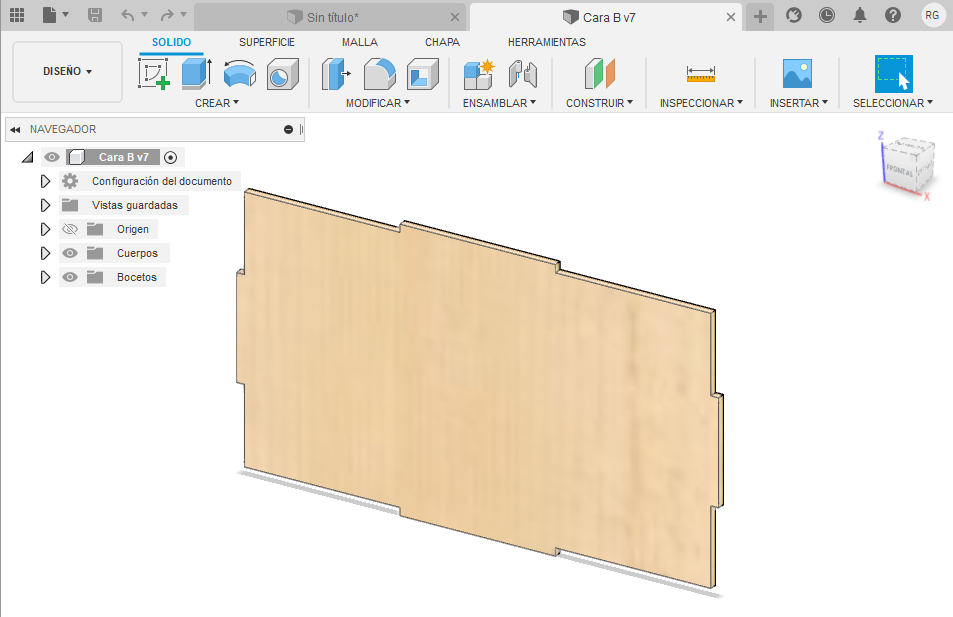Open the data panel grid icon
953x617 pixels.
(17, 15)
